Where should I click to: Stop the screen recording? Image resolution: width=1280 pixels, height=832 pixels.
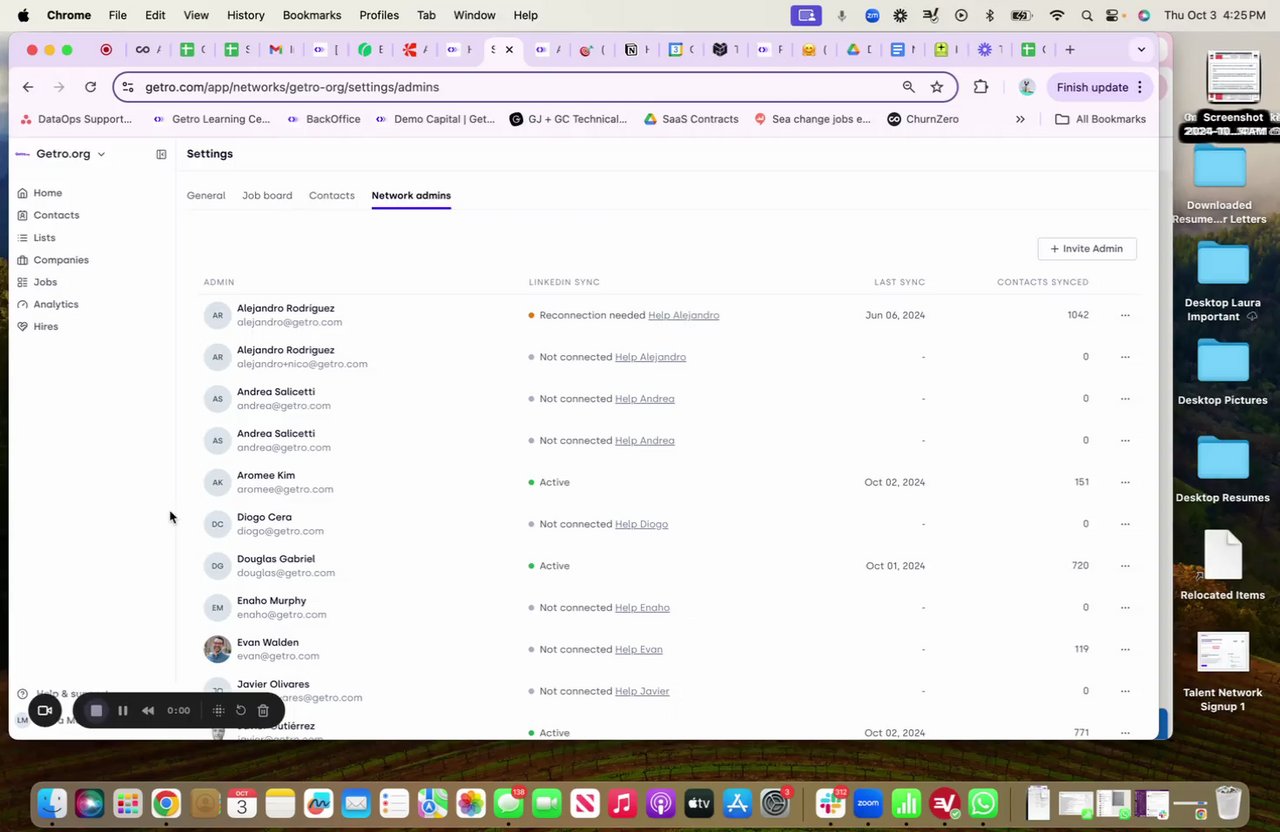pos(96,711)
